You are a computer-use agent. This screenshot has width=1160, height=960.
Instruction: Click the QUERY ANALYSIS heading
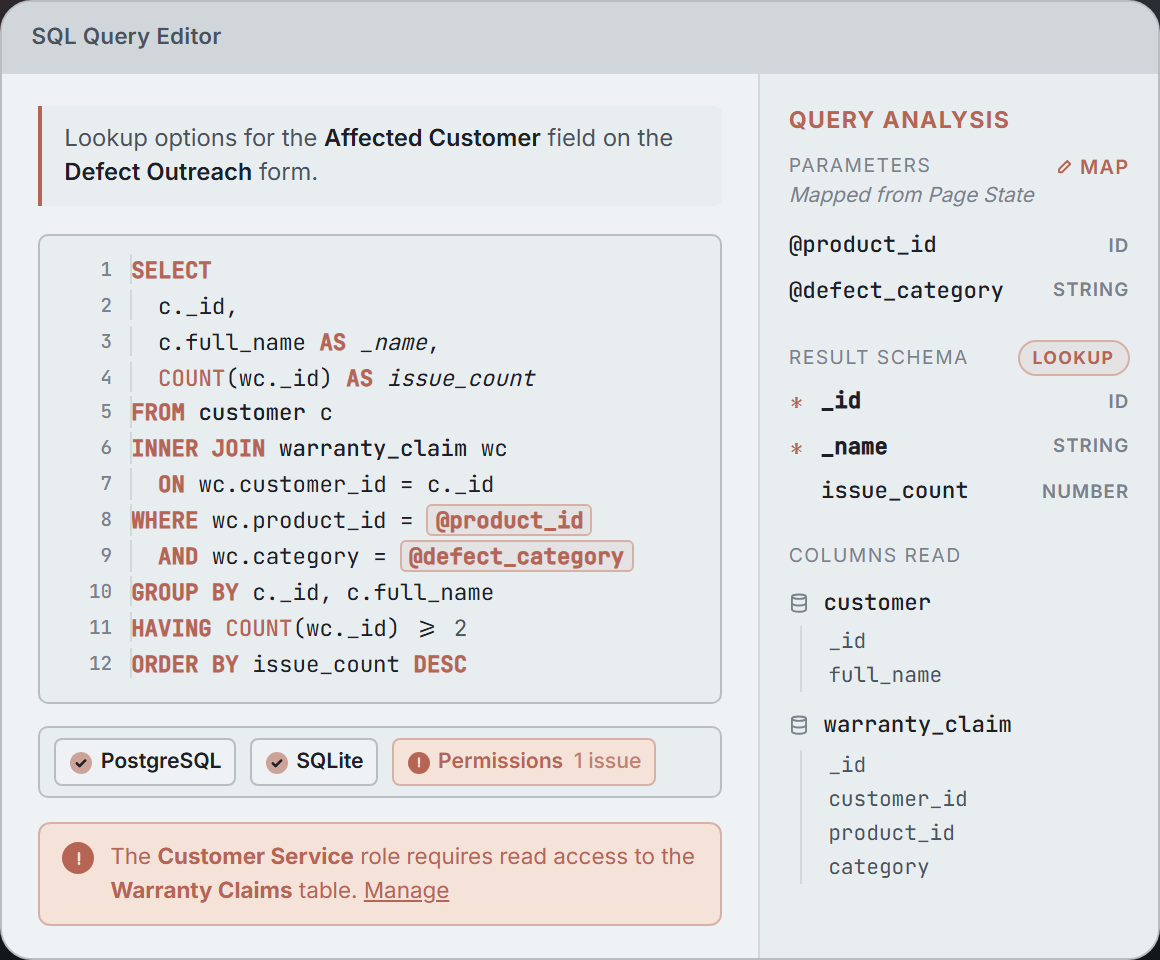(899, 120)
